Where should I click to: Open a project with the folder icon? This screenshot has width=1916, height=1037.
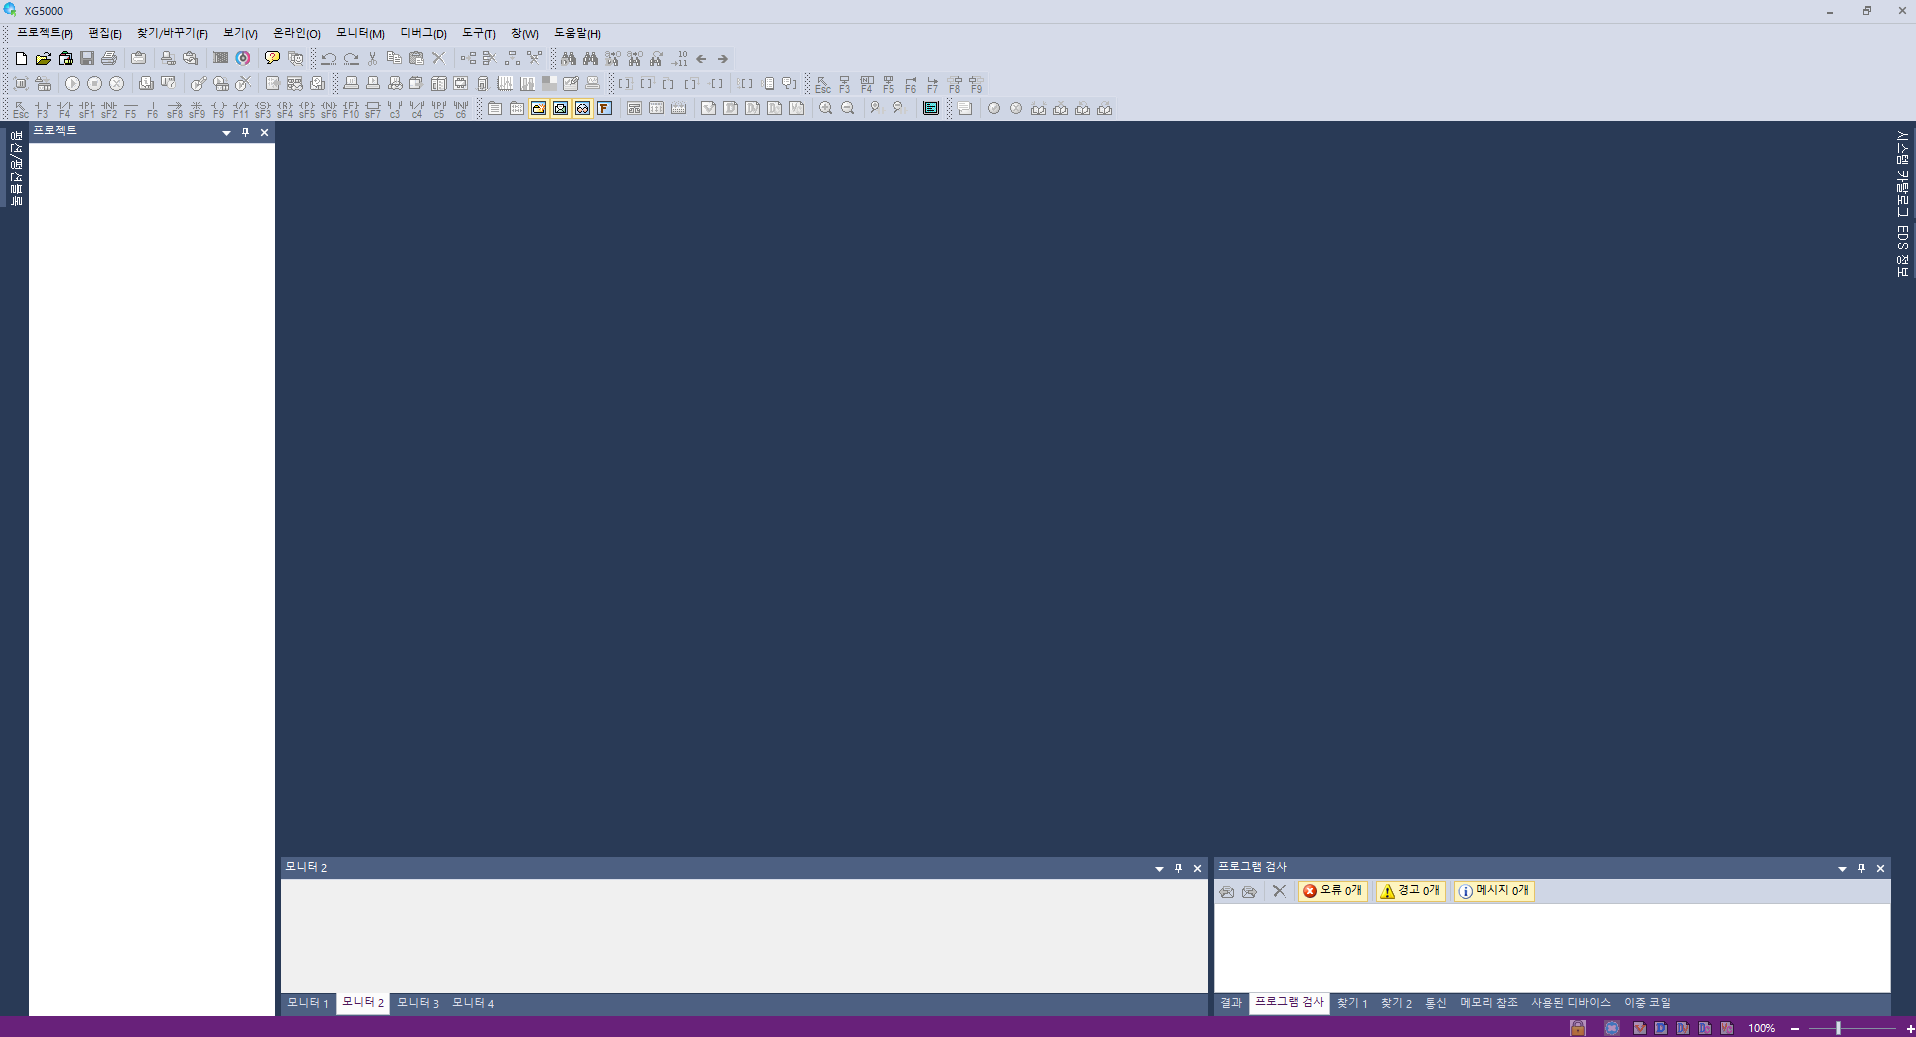(x=43, y=59)
